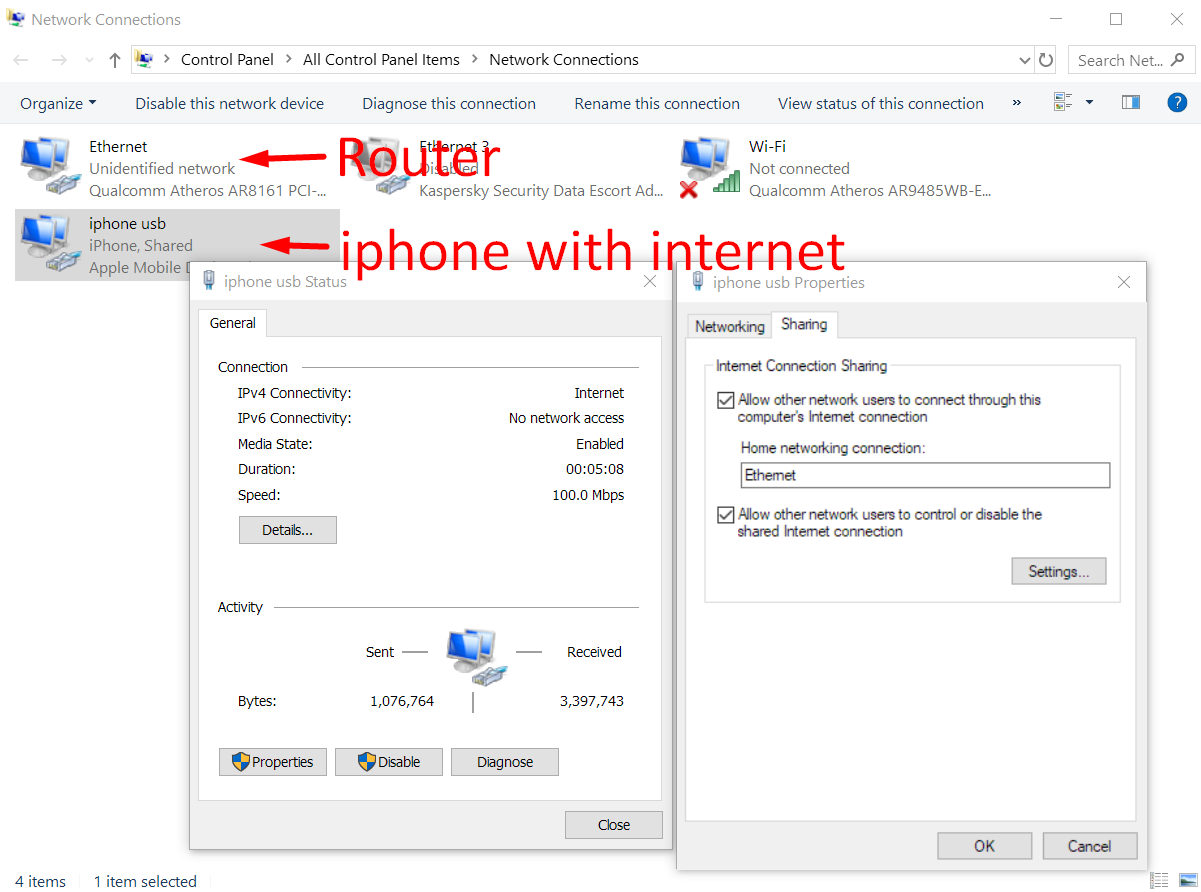Open the help question mark icon
Screen dimensions: 1201x892
coord(1178,103)
